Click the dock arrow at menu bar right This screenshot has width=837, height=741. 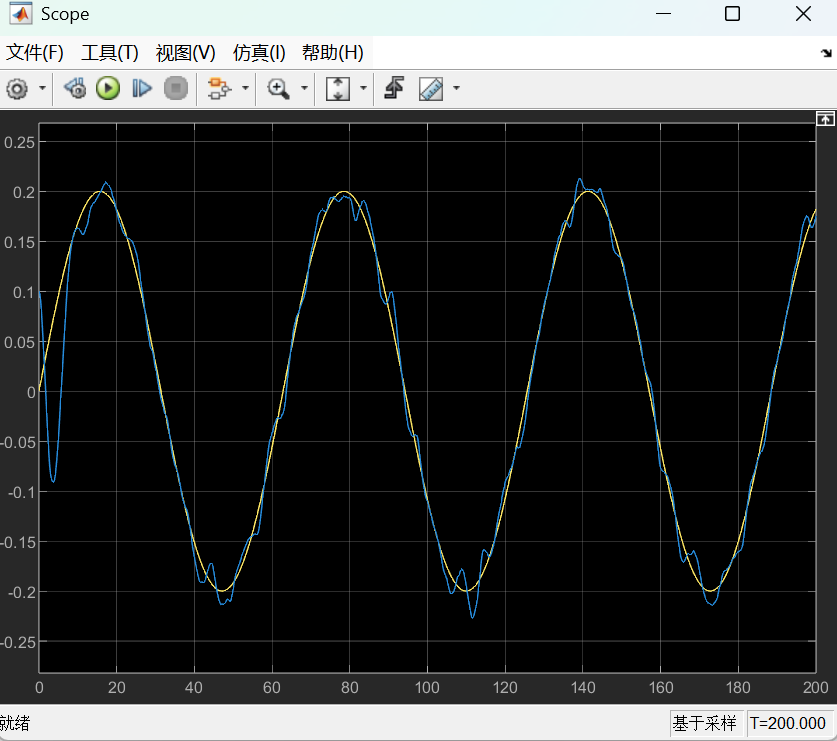coord(826,54)
